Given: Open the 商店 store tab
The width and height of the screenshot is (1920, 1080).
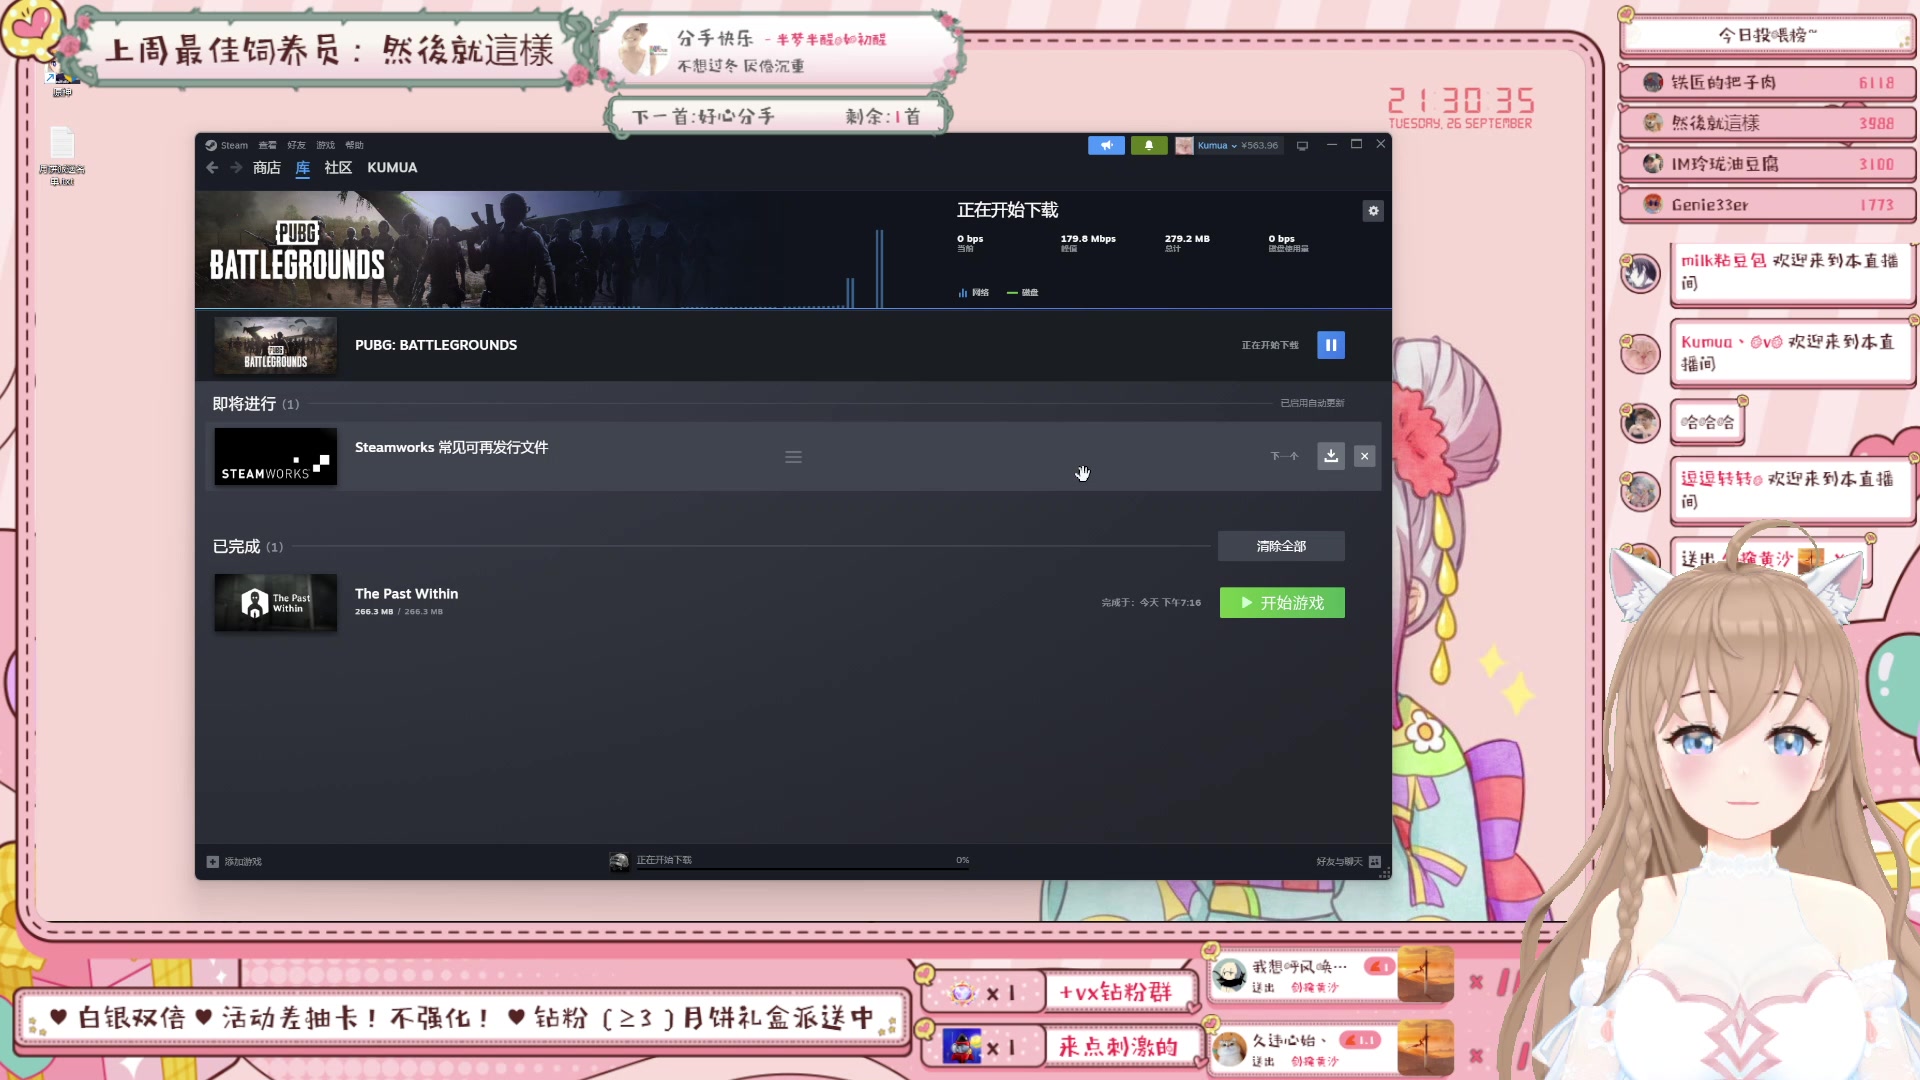Looking at the screenshot, I should click(x=267, y=168).
